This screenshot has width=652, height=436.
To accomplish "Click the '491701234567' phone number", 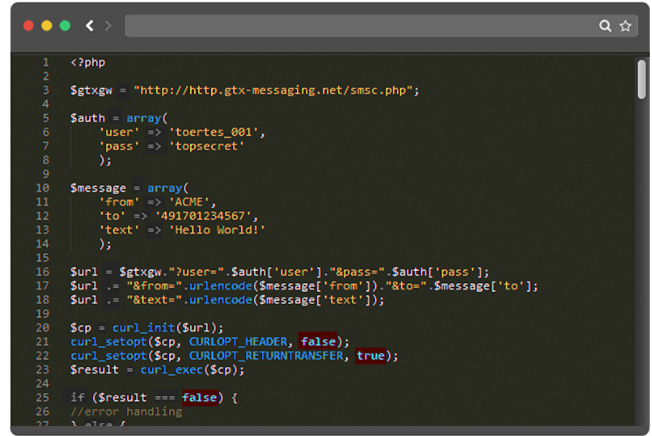I will (x=203, y=216).
